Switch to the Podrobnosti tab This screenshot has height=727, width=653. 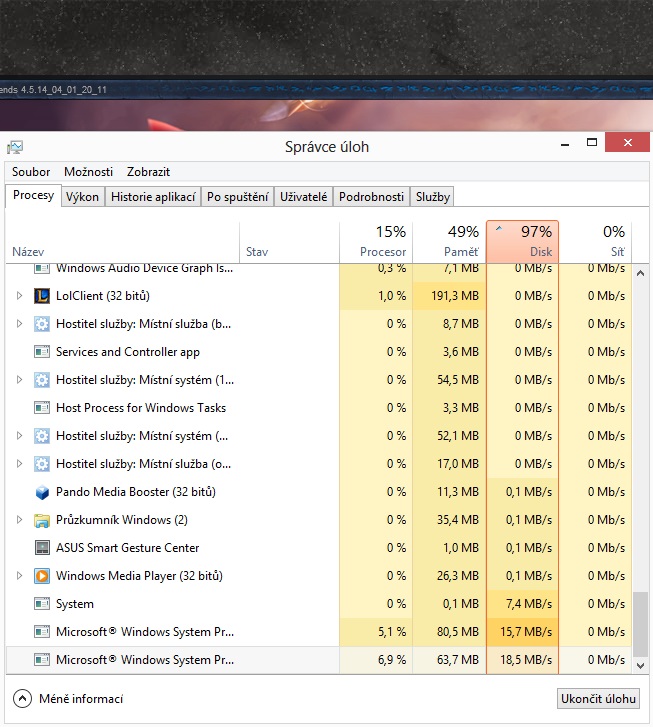point(371,197)
